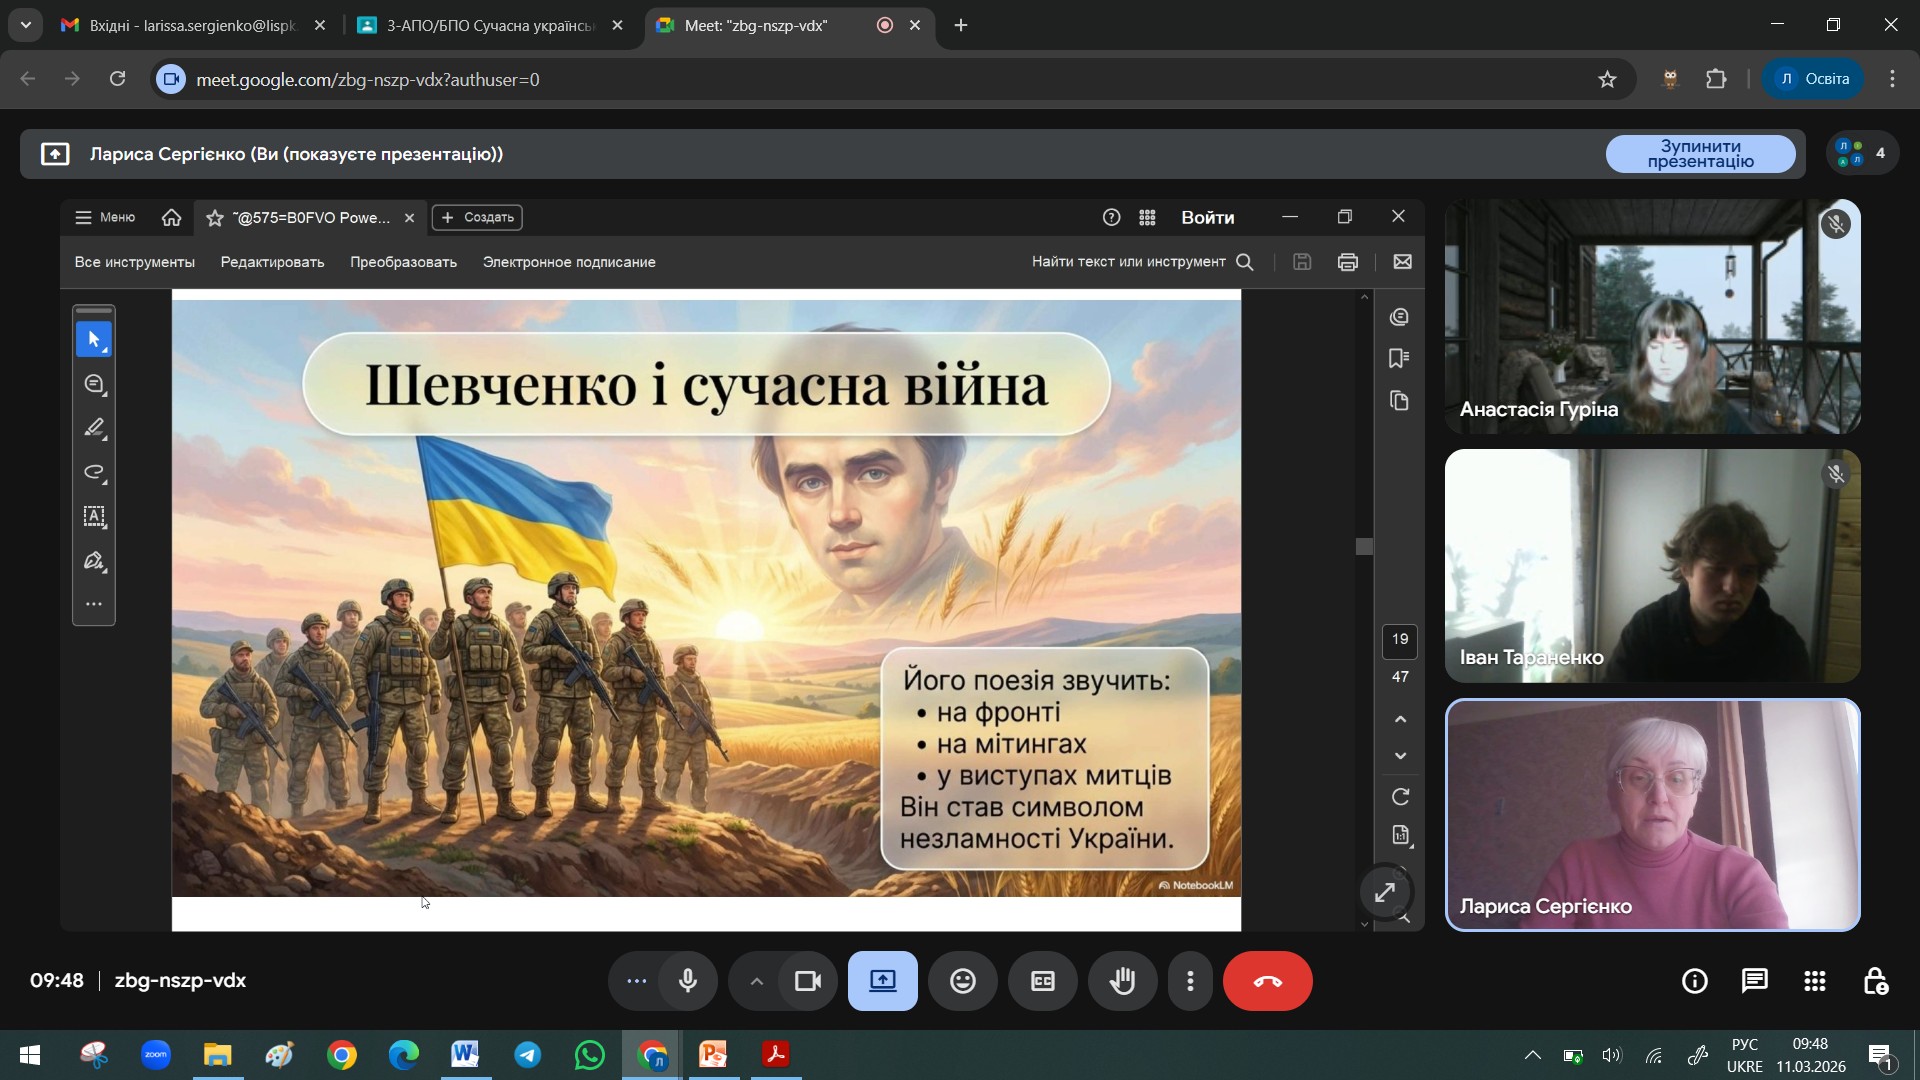Turn off the camera in Meet

pos(807,981)
